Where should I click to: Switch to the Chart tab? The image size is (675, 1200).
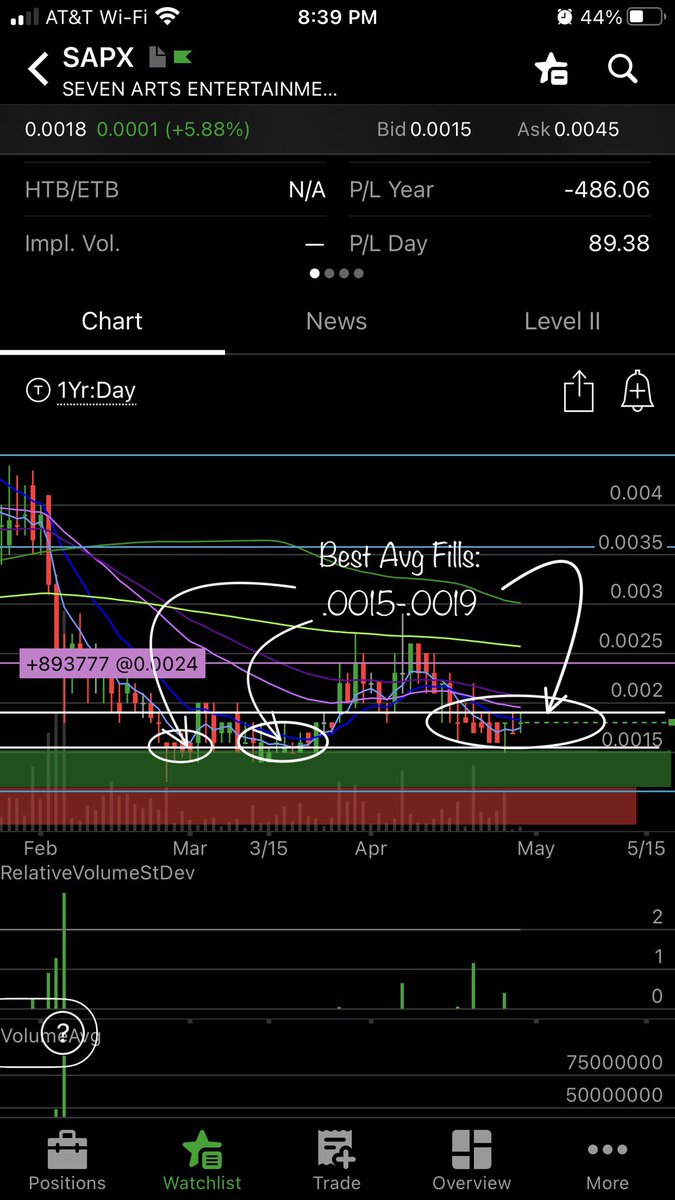click(x=112, y=321)
